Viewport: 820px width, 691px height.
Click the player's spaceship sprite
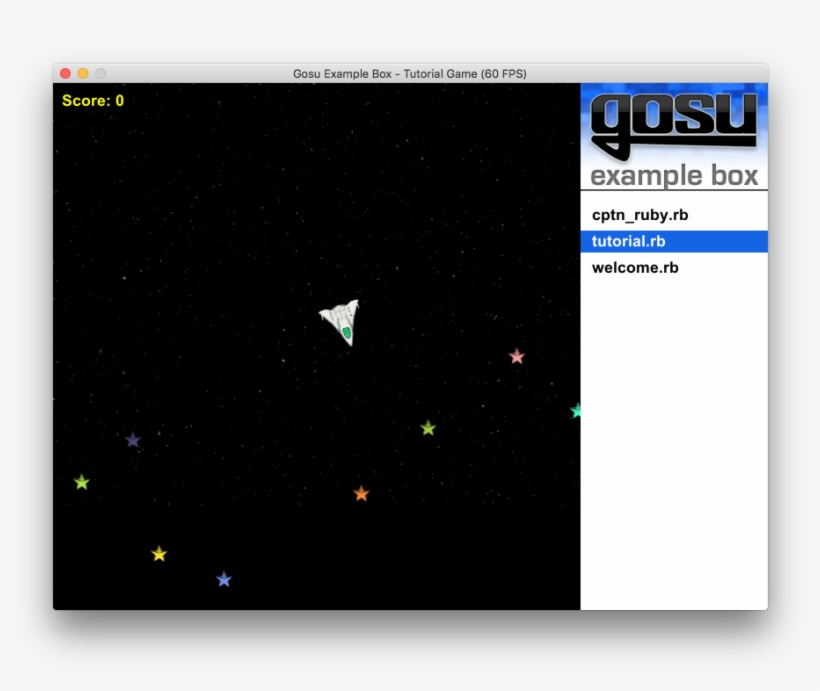[x=340, y=318]
